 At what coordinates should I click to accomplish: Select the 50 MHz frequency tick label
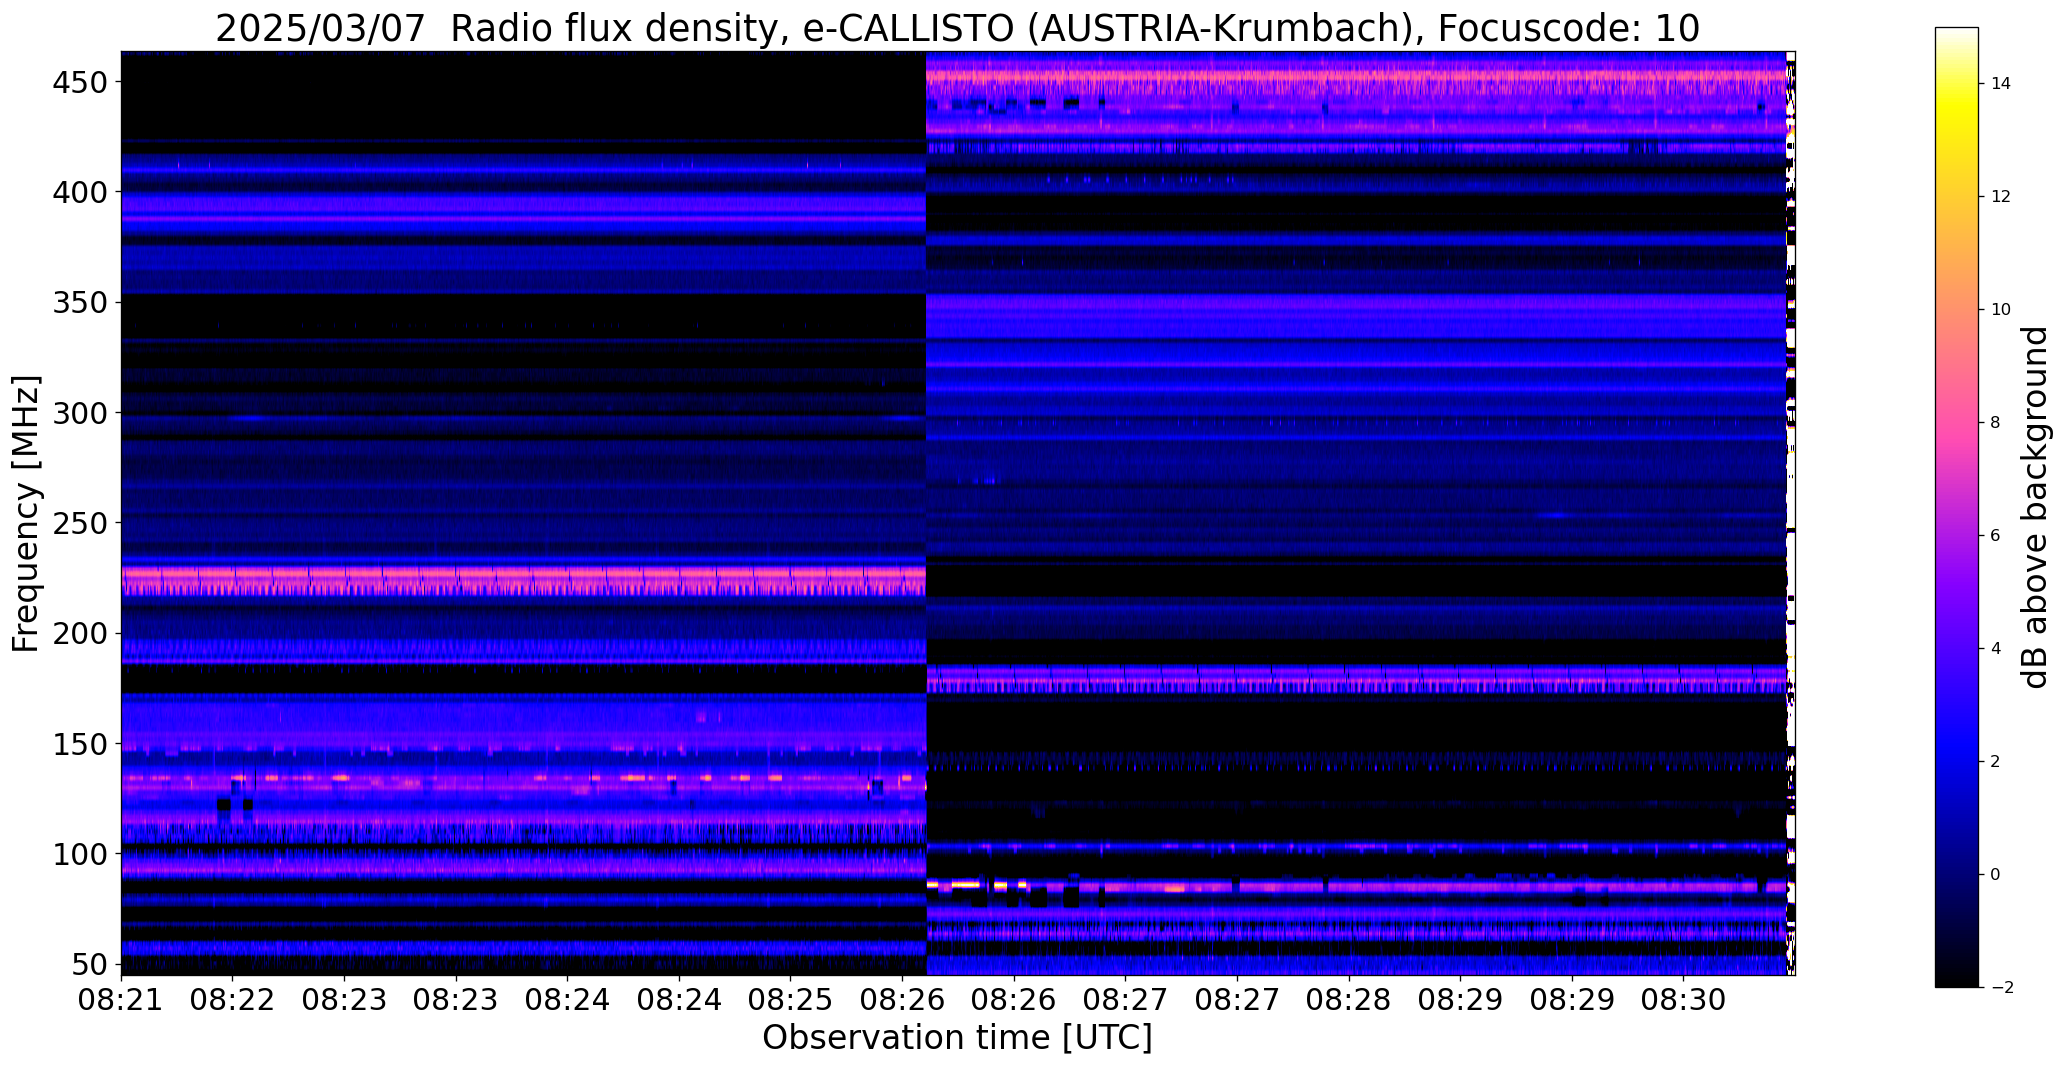[90, 964]
